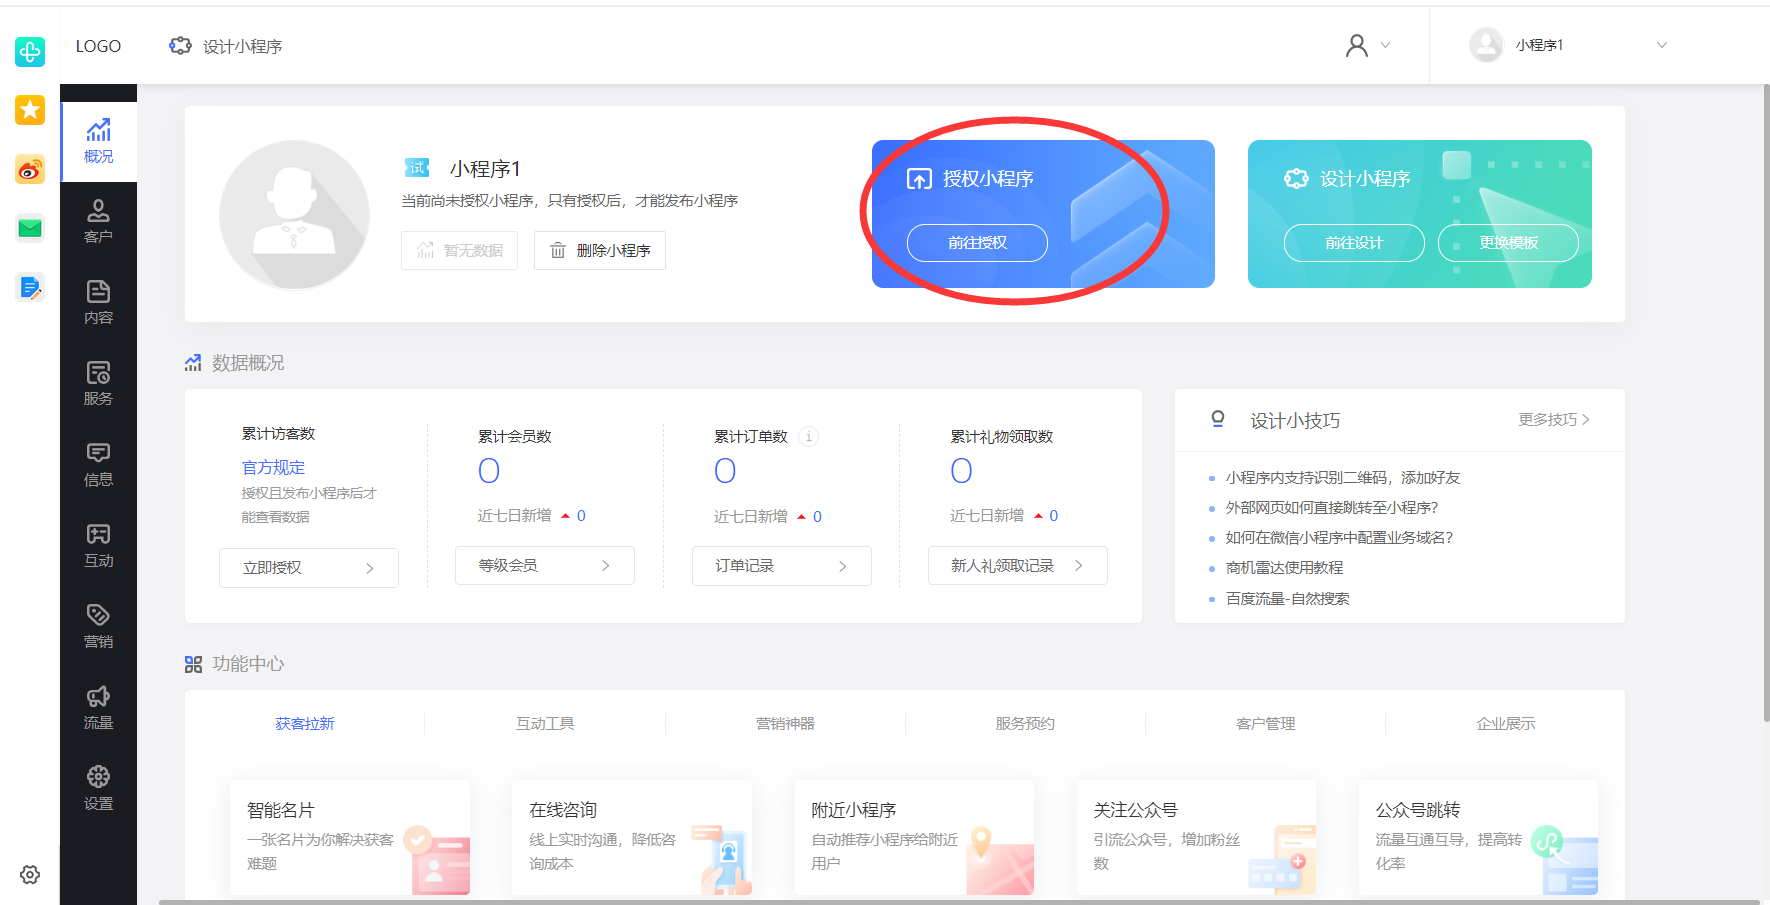The width and height of the screenshot is (1770, 905).
Task: Click the lightbulb icon beside 设计小技巧
Action: [1218, 419]
